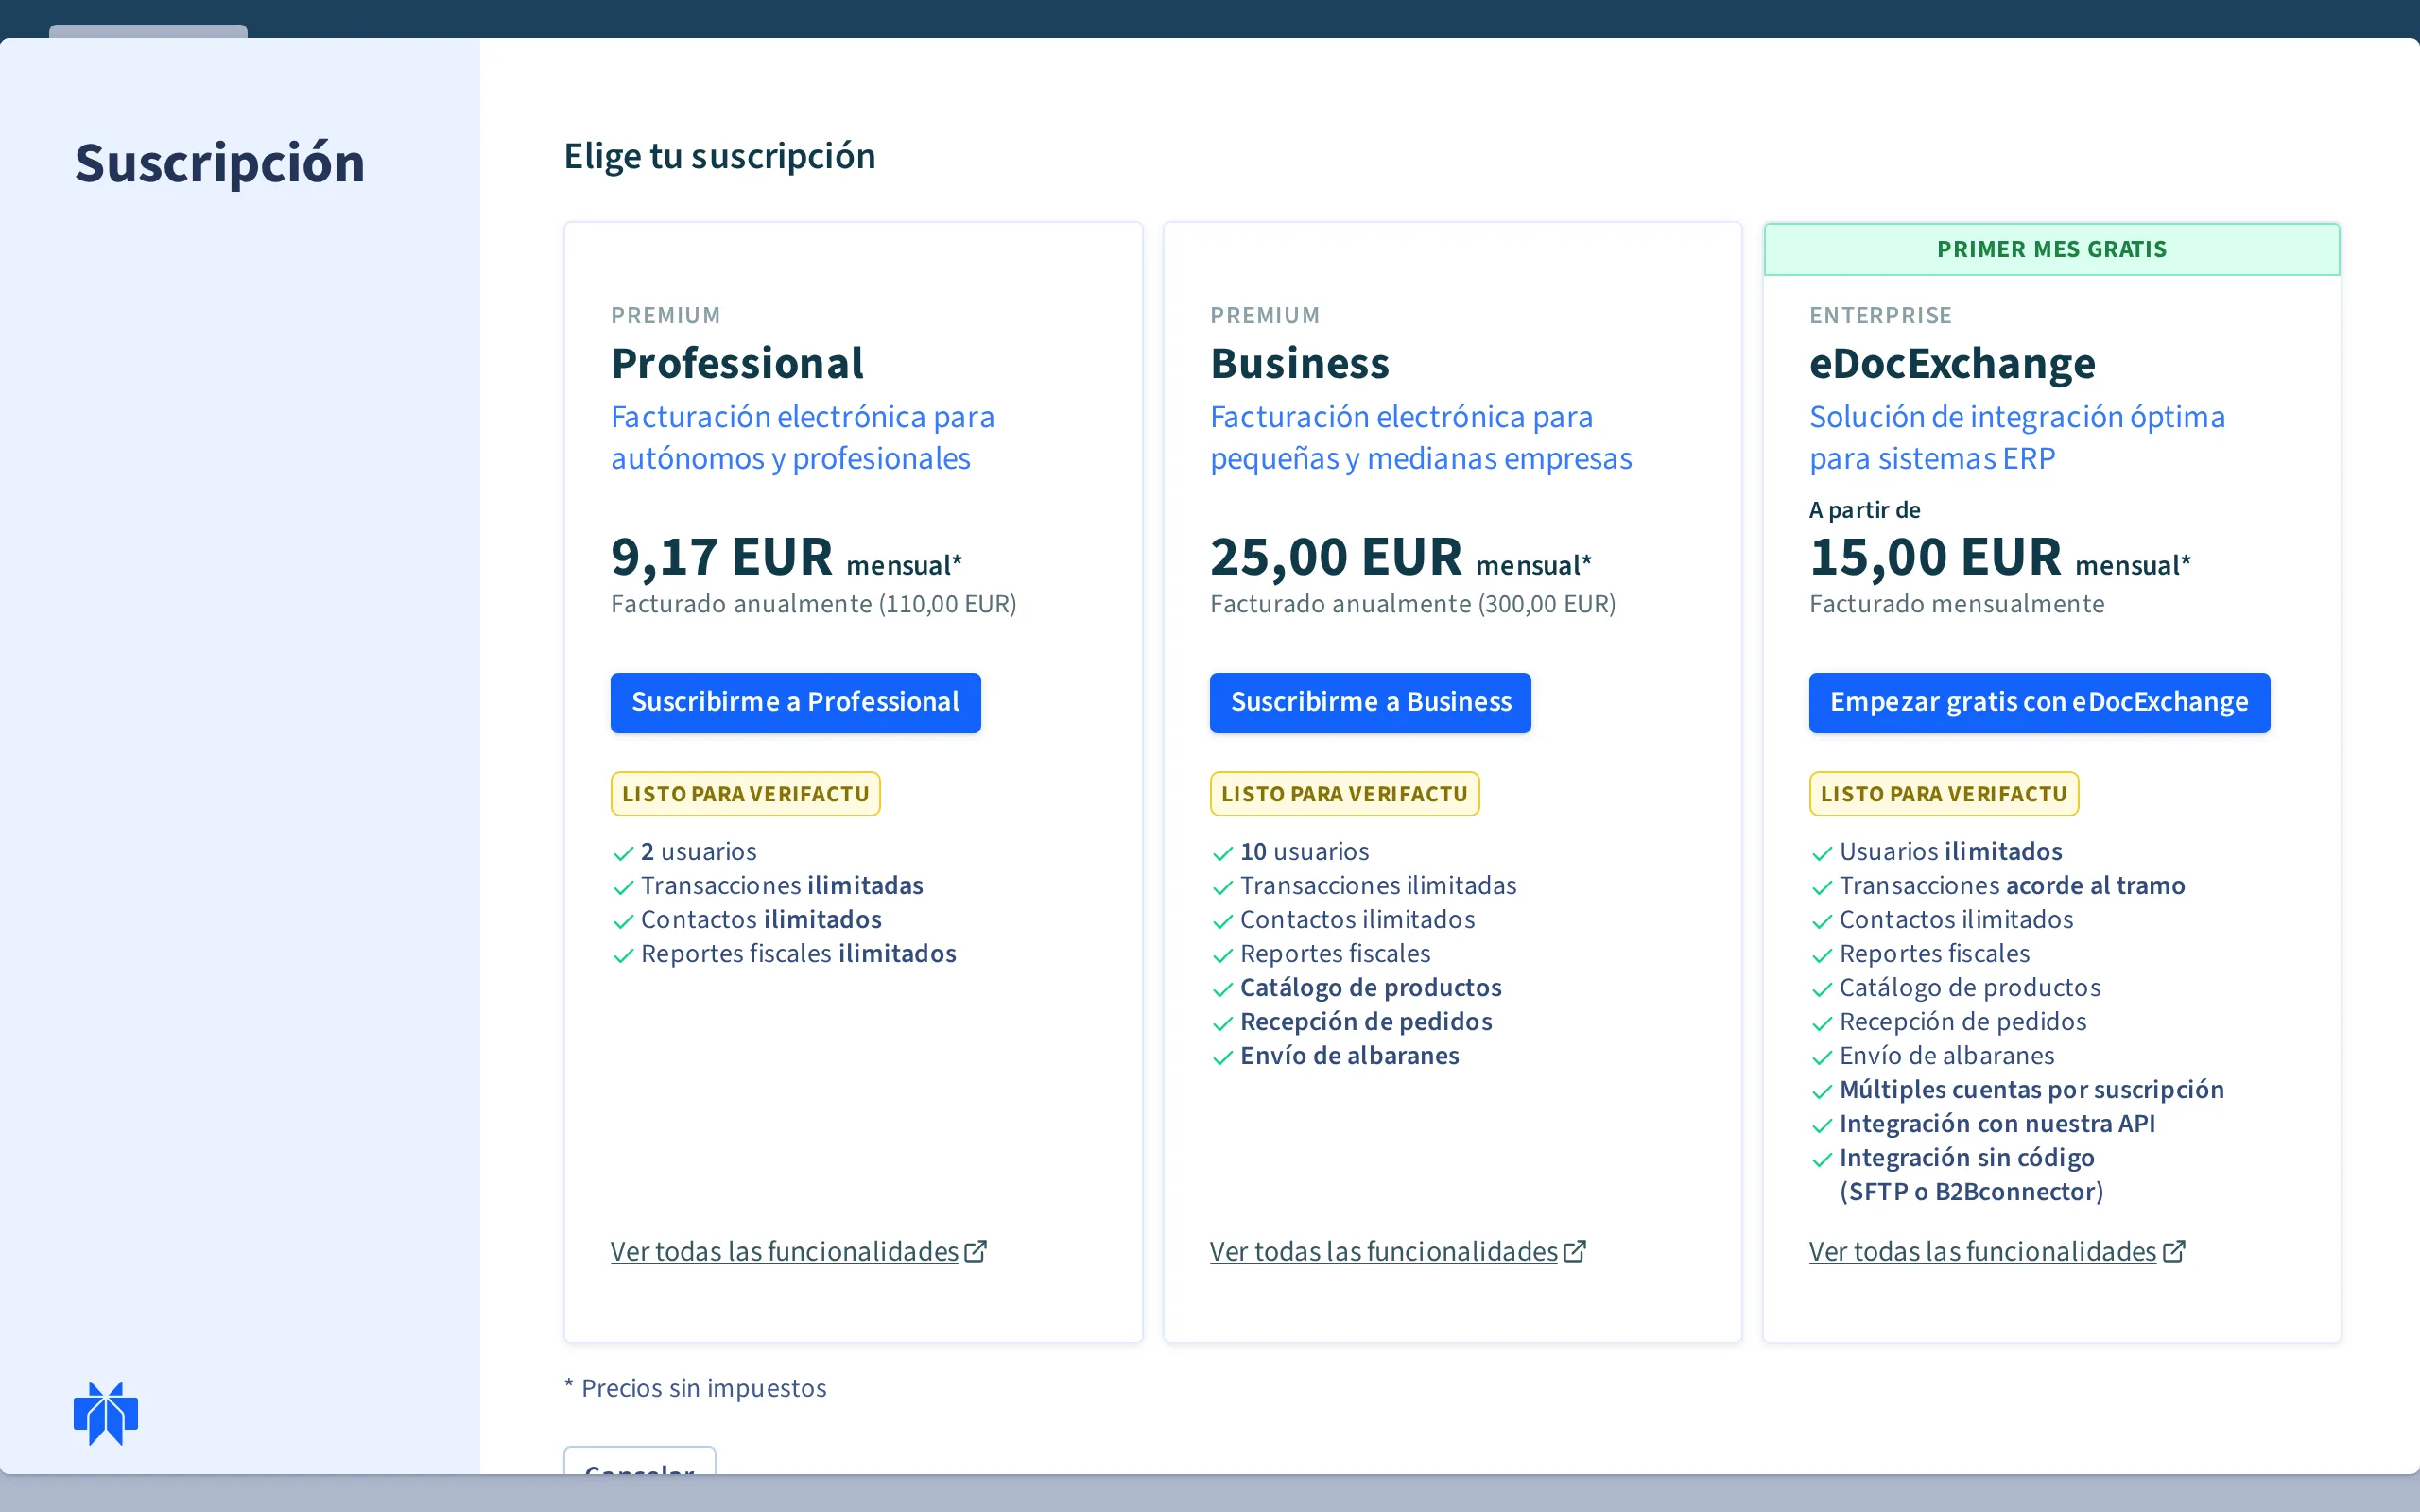Start with Empezar gratis con eDocExchange
Image resolution: width=2420 pixels, height=1512 pixels.
click(2039, 702)
